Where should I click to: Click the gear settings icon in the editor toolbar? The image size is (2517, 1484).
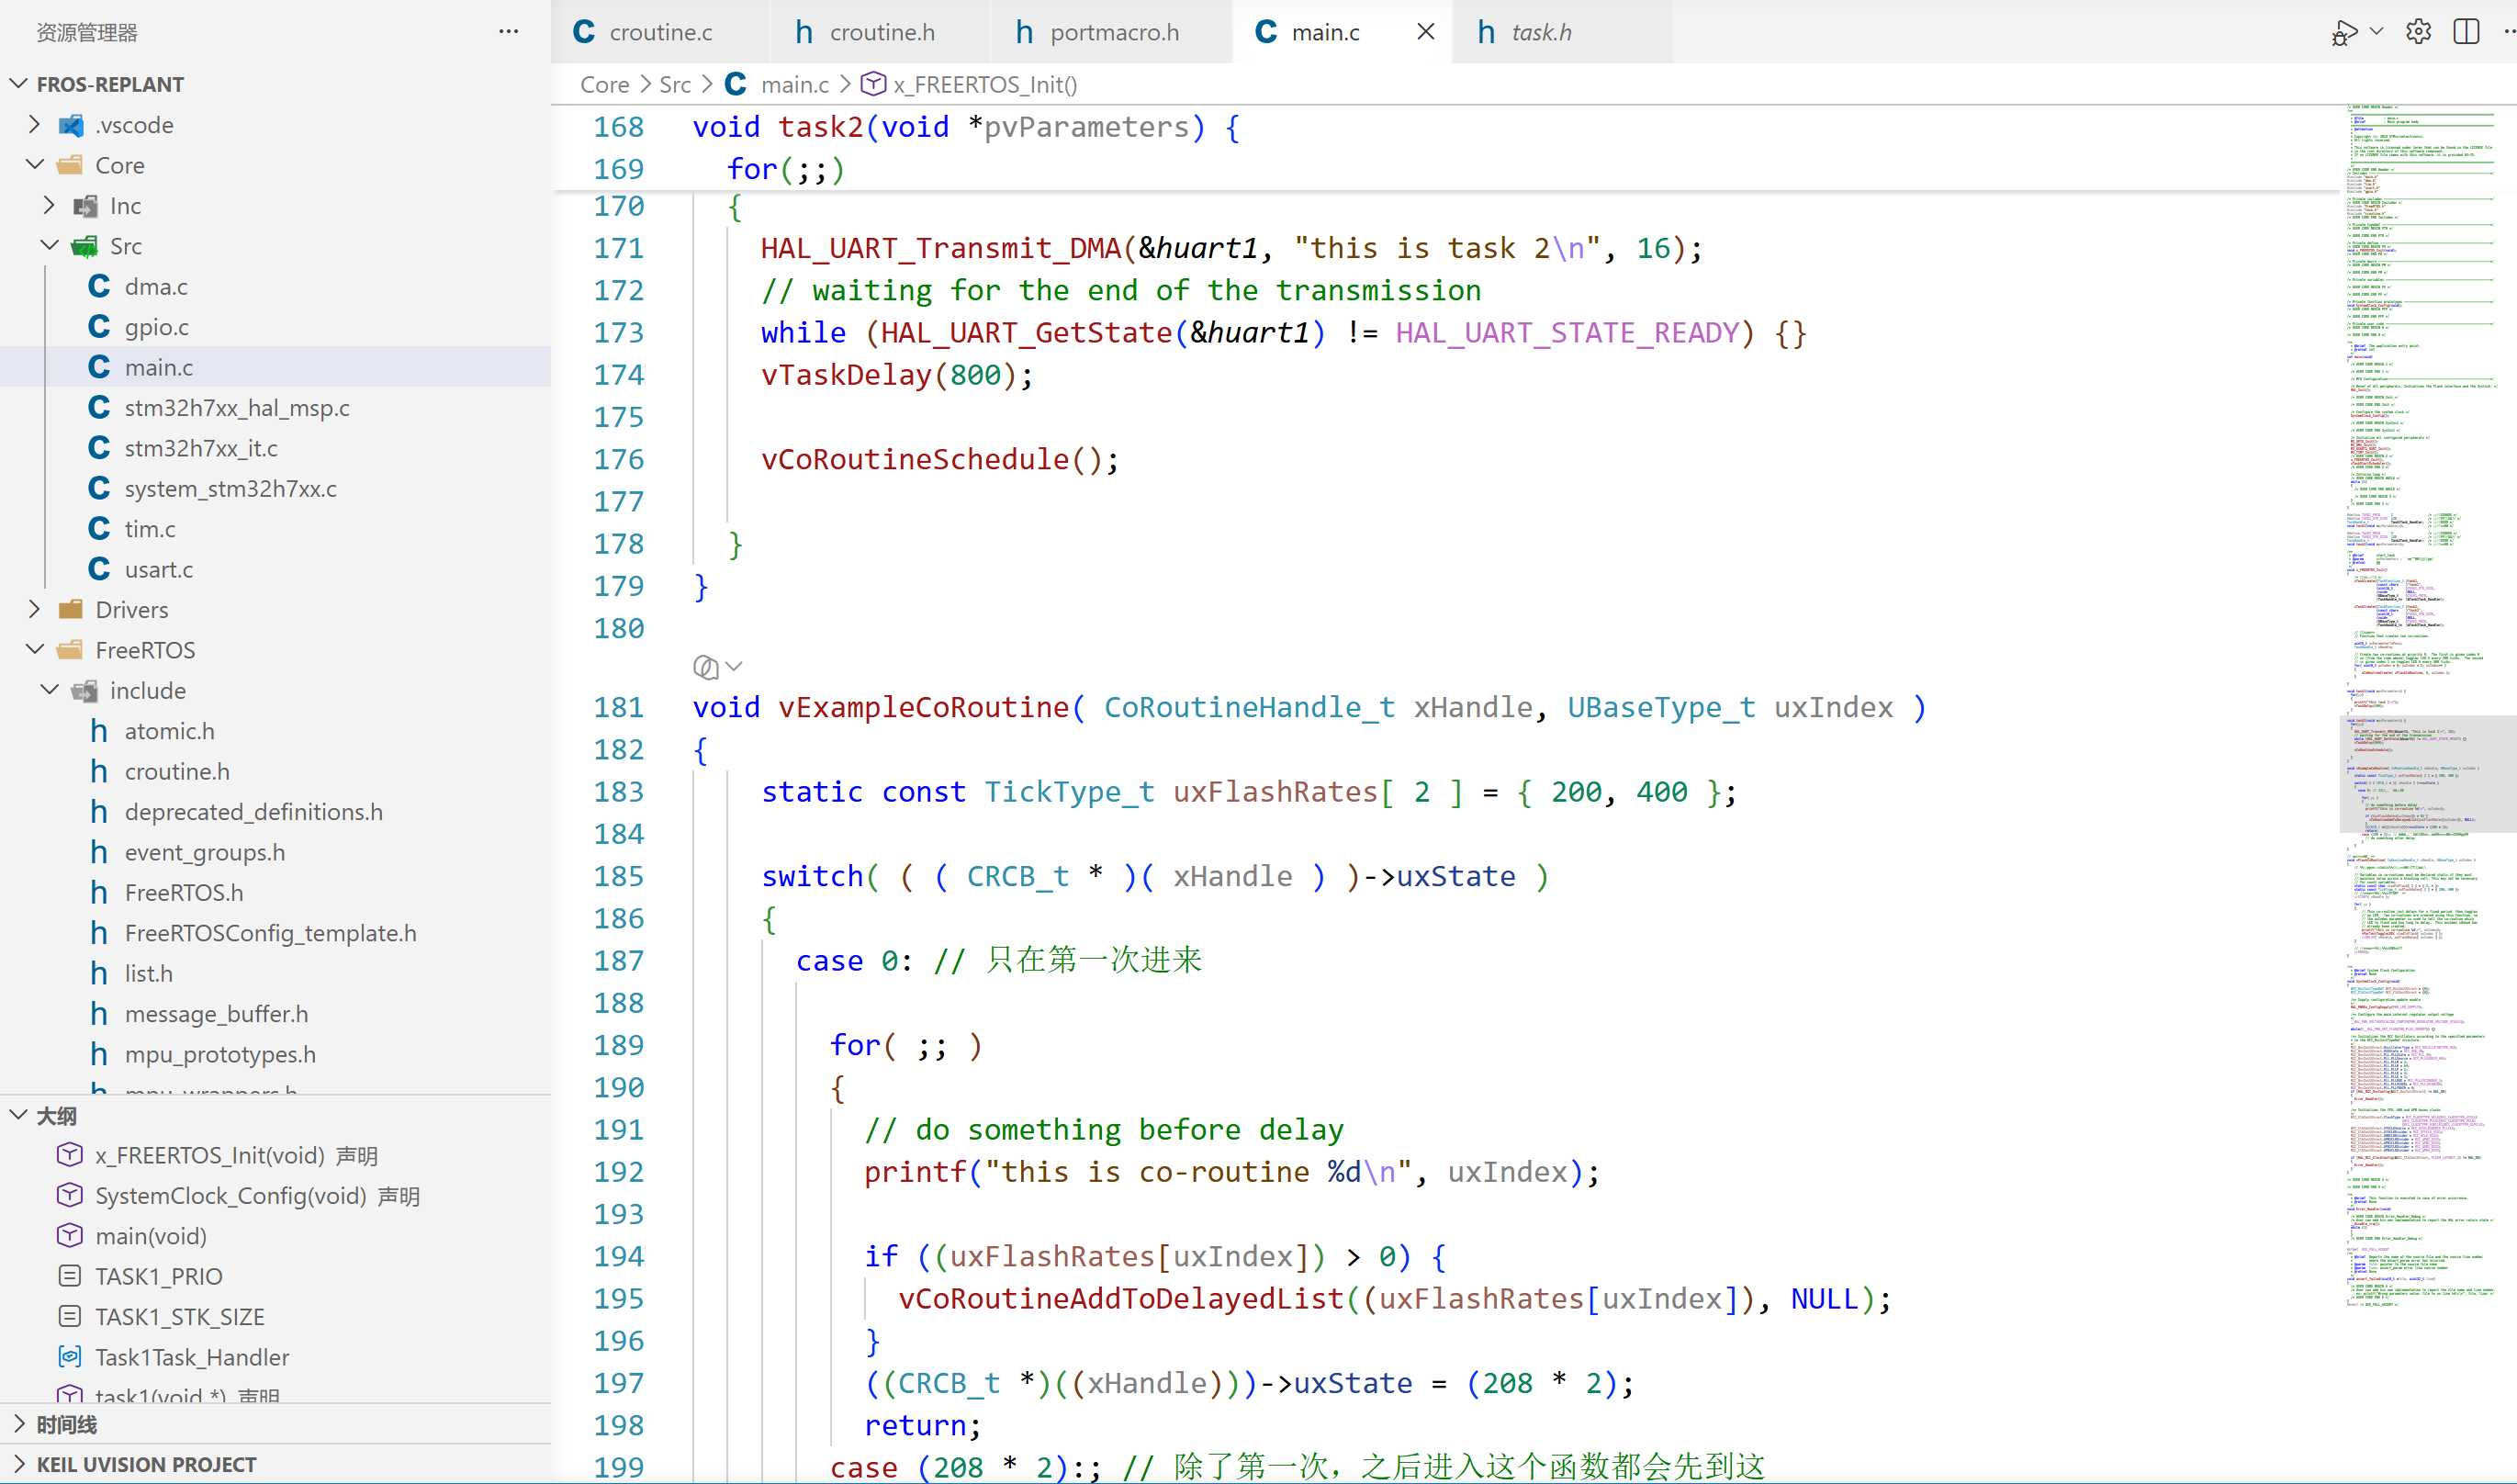[x=2418, y=32]
